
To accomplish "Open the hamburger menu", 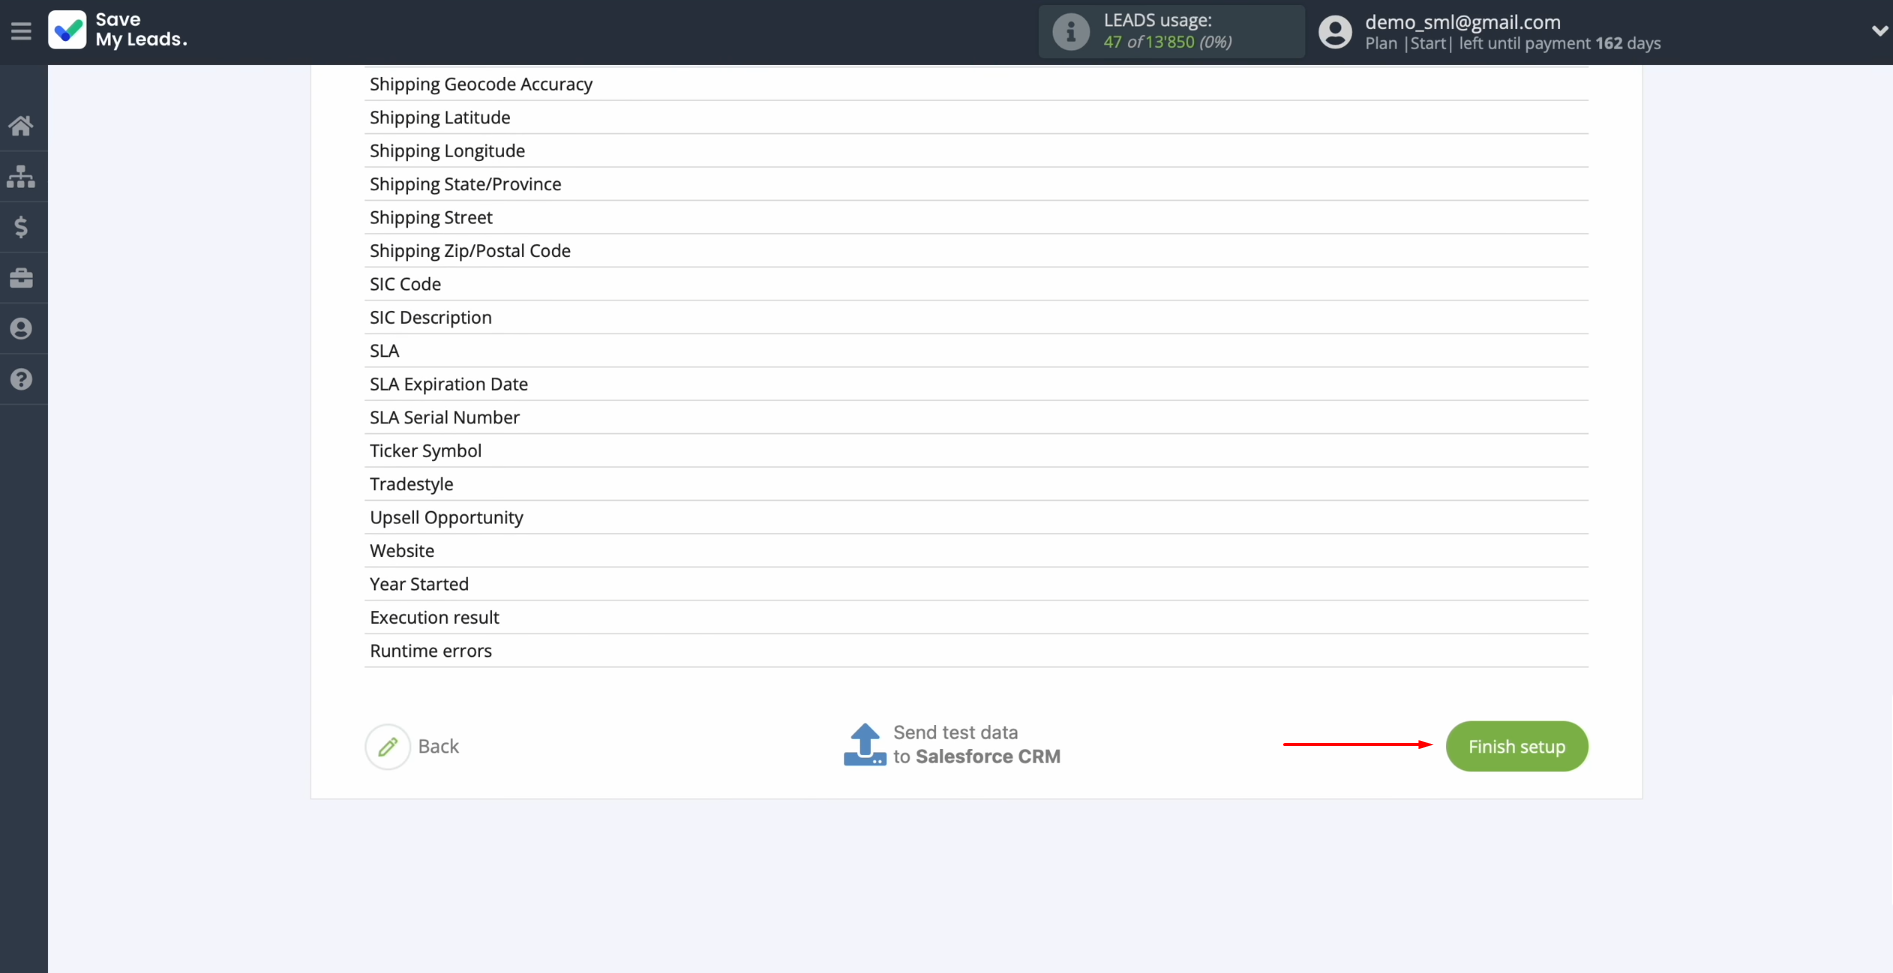I will [x=21, y=31].
